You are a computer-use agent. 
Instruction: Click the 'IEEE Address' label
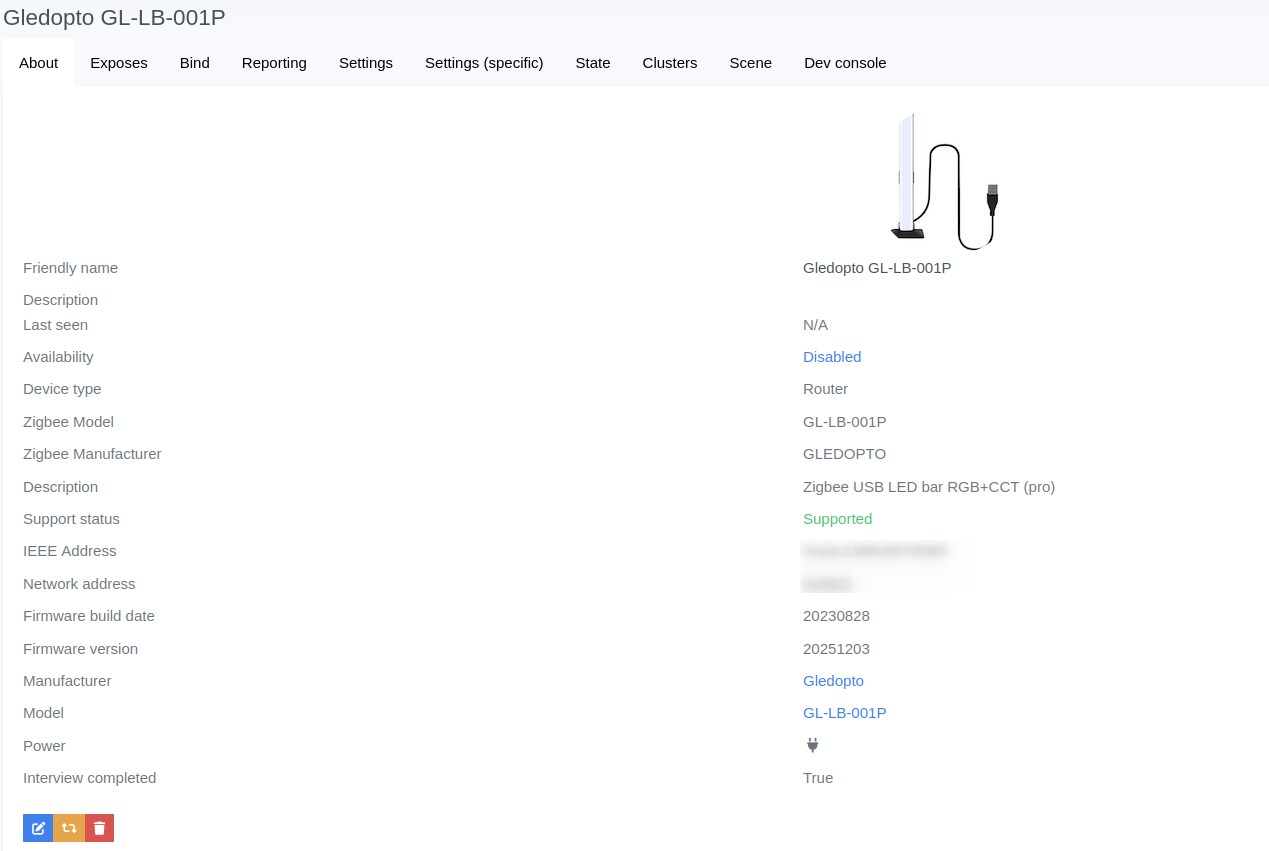[70, 551]
